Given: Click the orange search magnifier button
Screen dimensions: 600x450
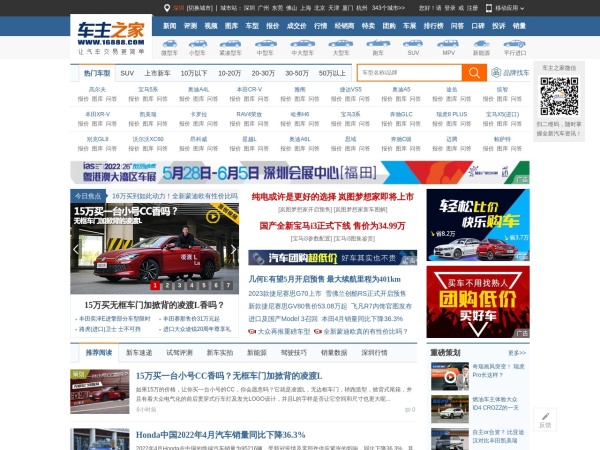Looking at the screenshot, I should (x=474, y=73).
